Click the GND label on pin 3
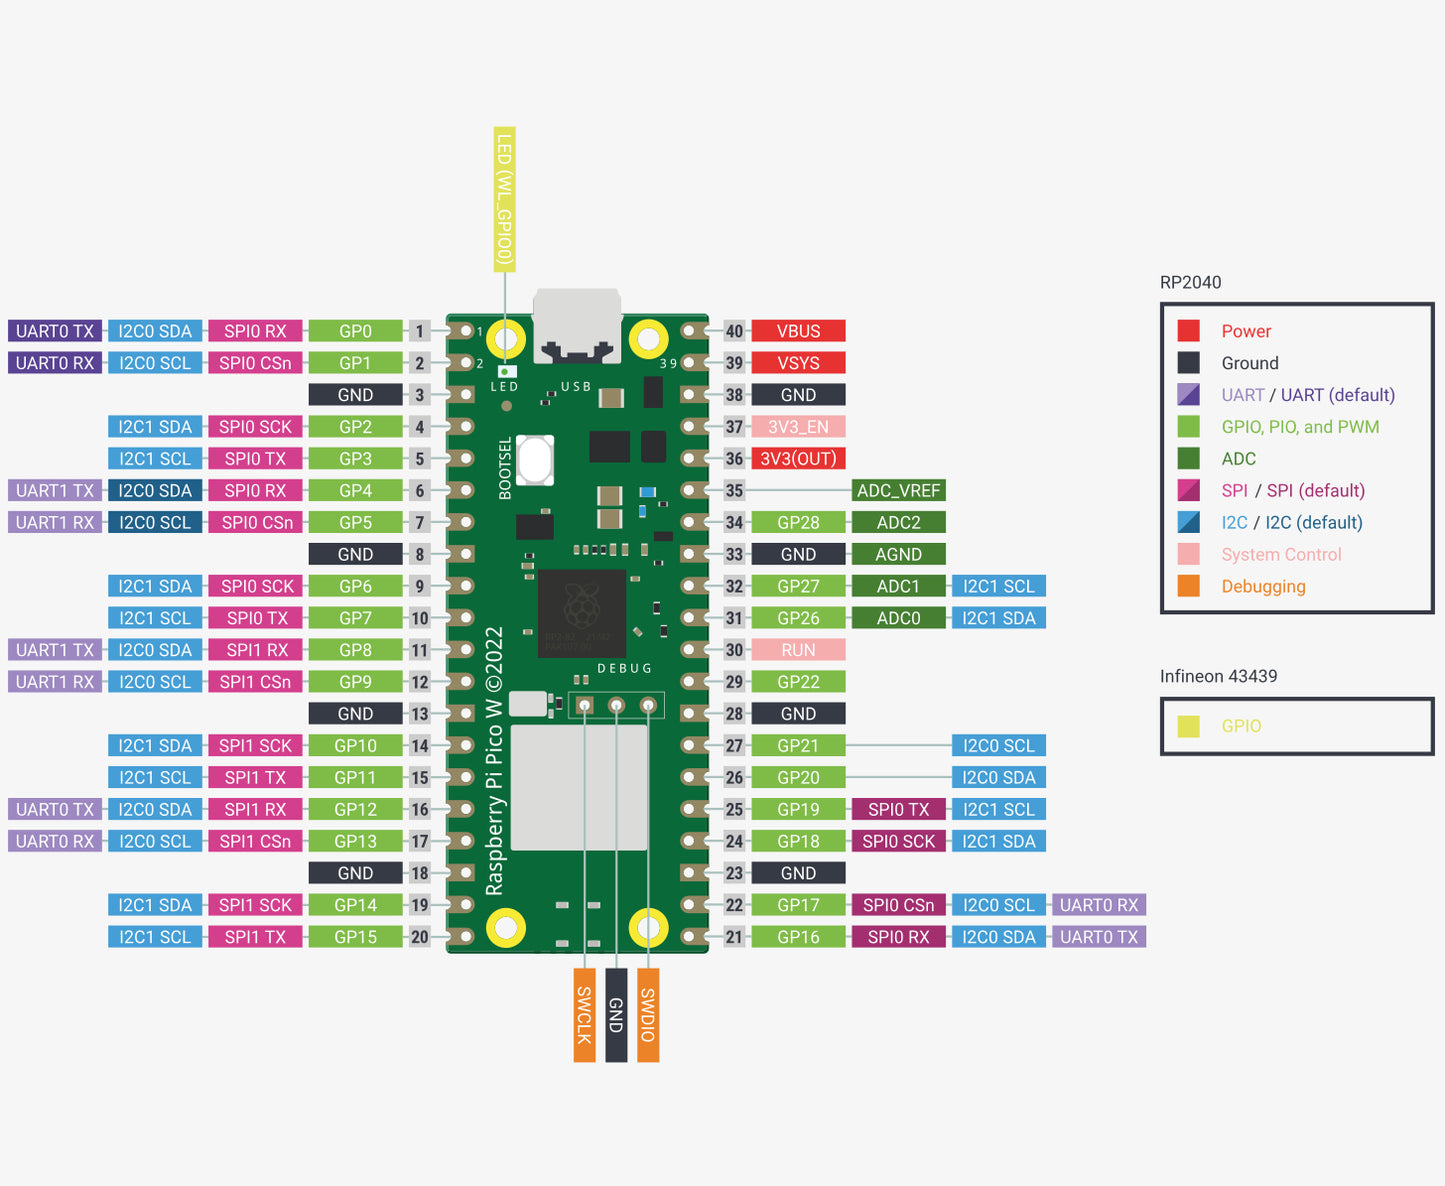The image size is (1445, 1186). [355, 395]
